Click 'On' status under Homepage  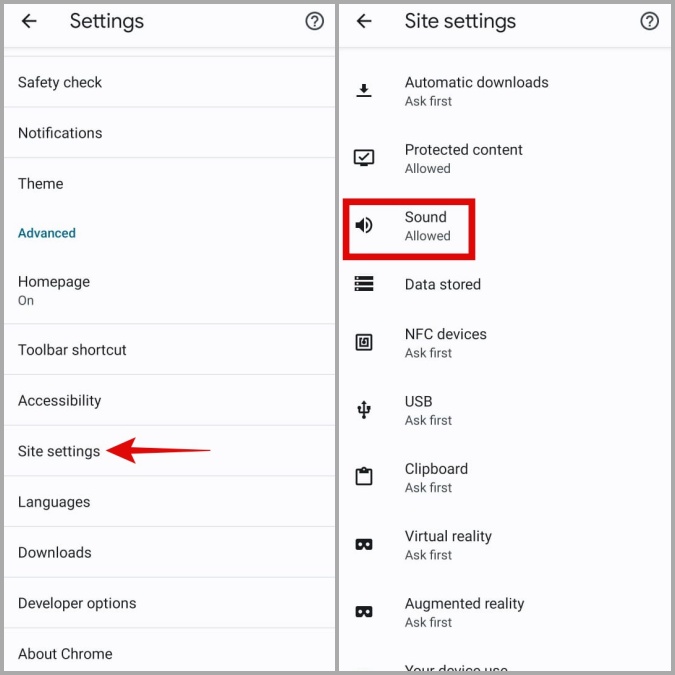(26, 300)
